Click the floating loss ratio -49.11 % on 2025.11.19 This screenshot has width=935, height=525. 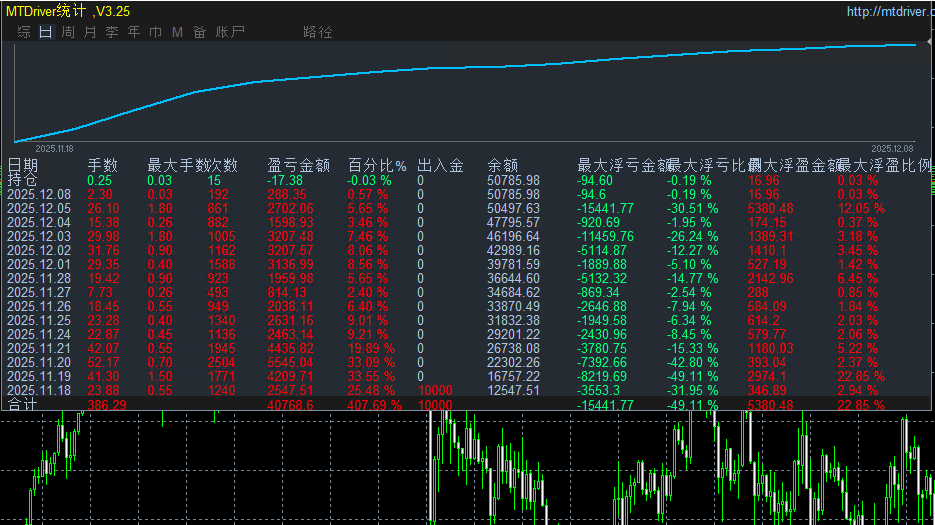pyautogui.click(x=692, y=376)
